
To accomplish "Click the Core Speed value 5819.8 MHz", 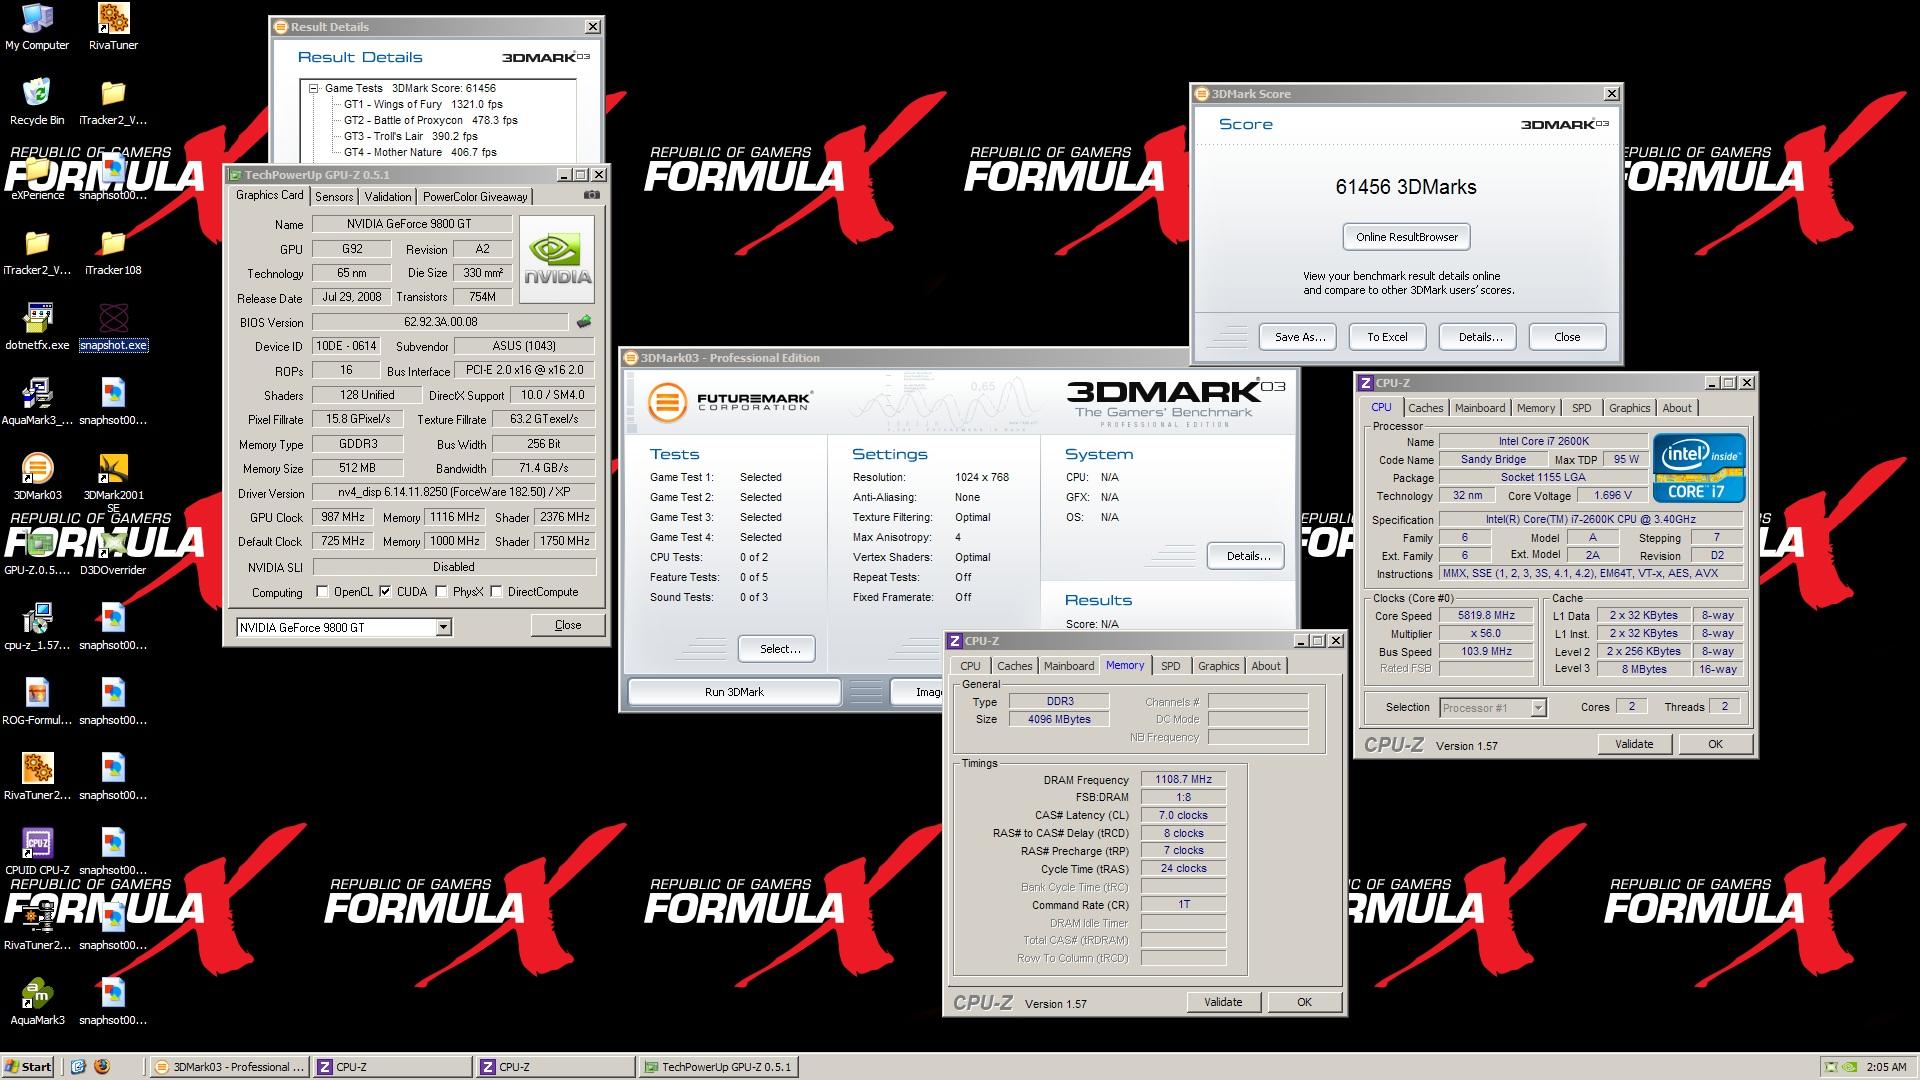I will pyautogui.click(x=1486, y=616).
